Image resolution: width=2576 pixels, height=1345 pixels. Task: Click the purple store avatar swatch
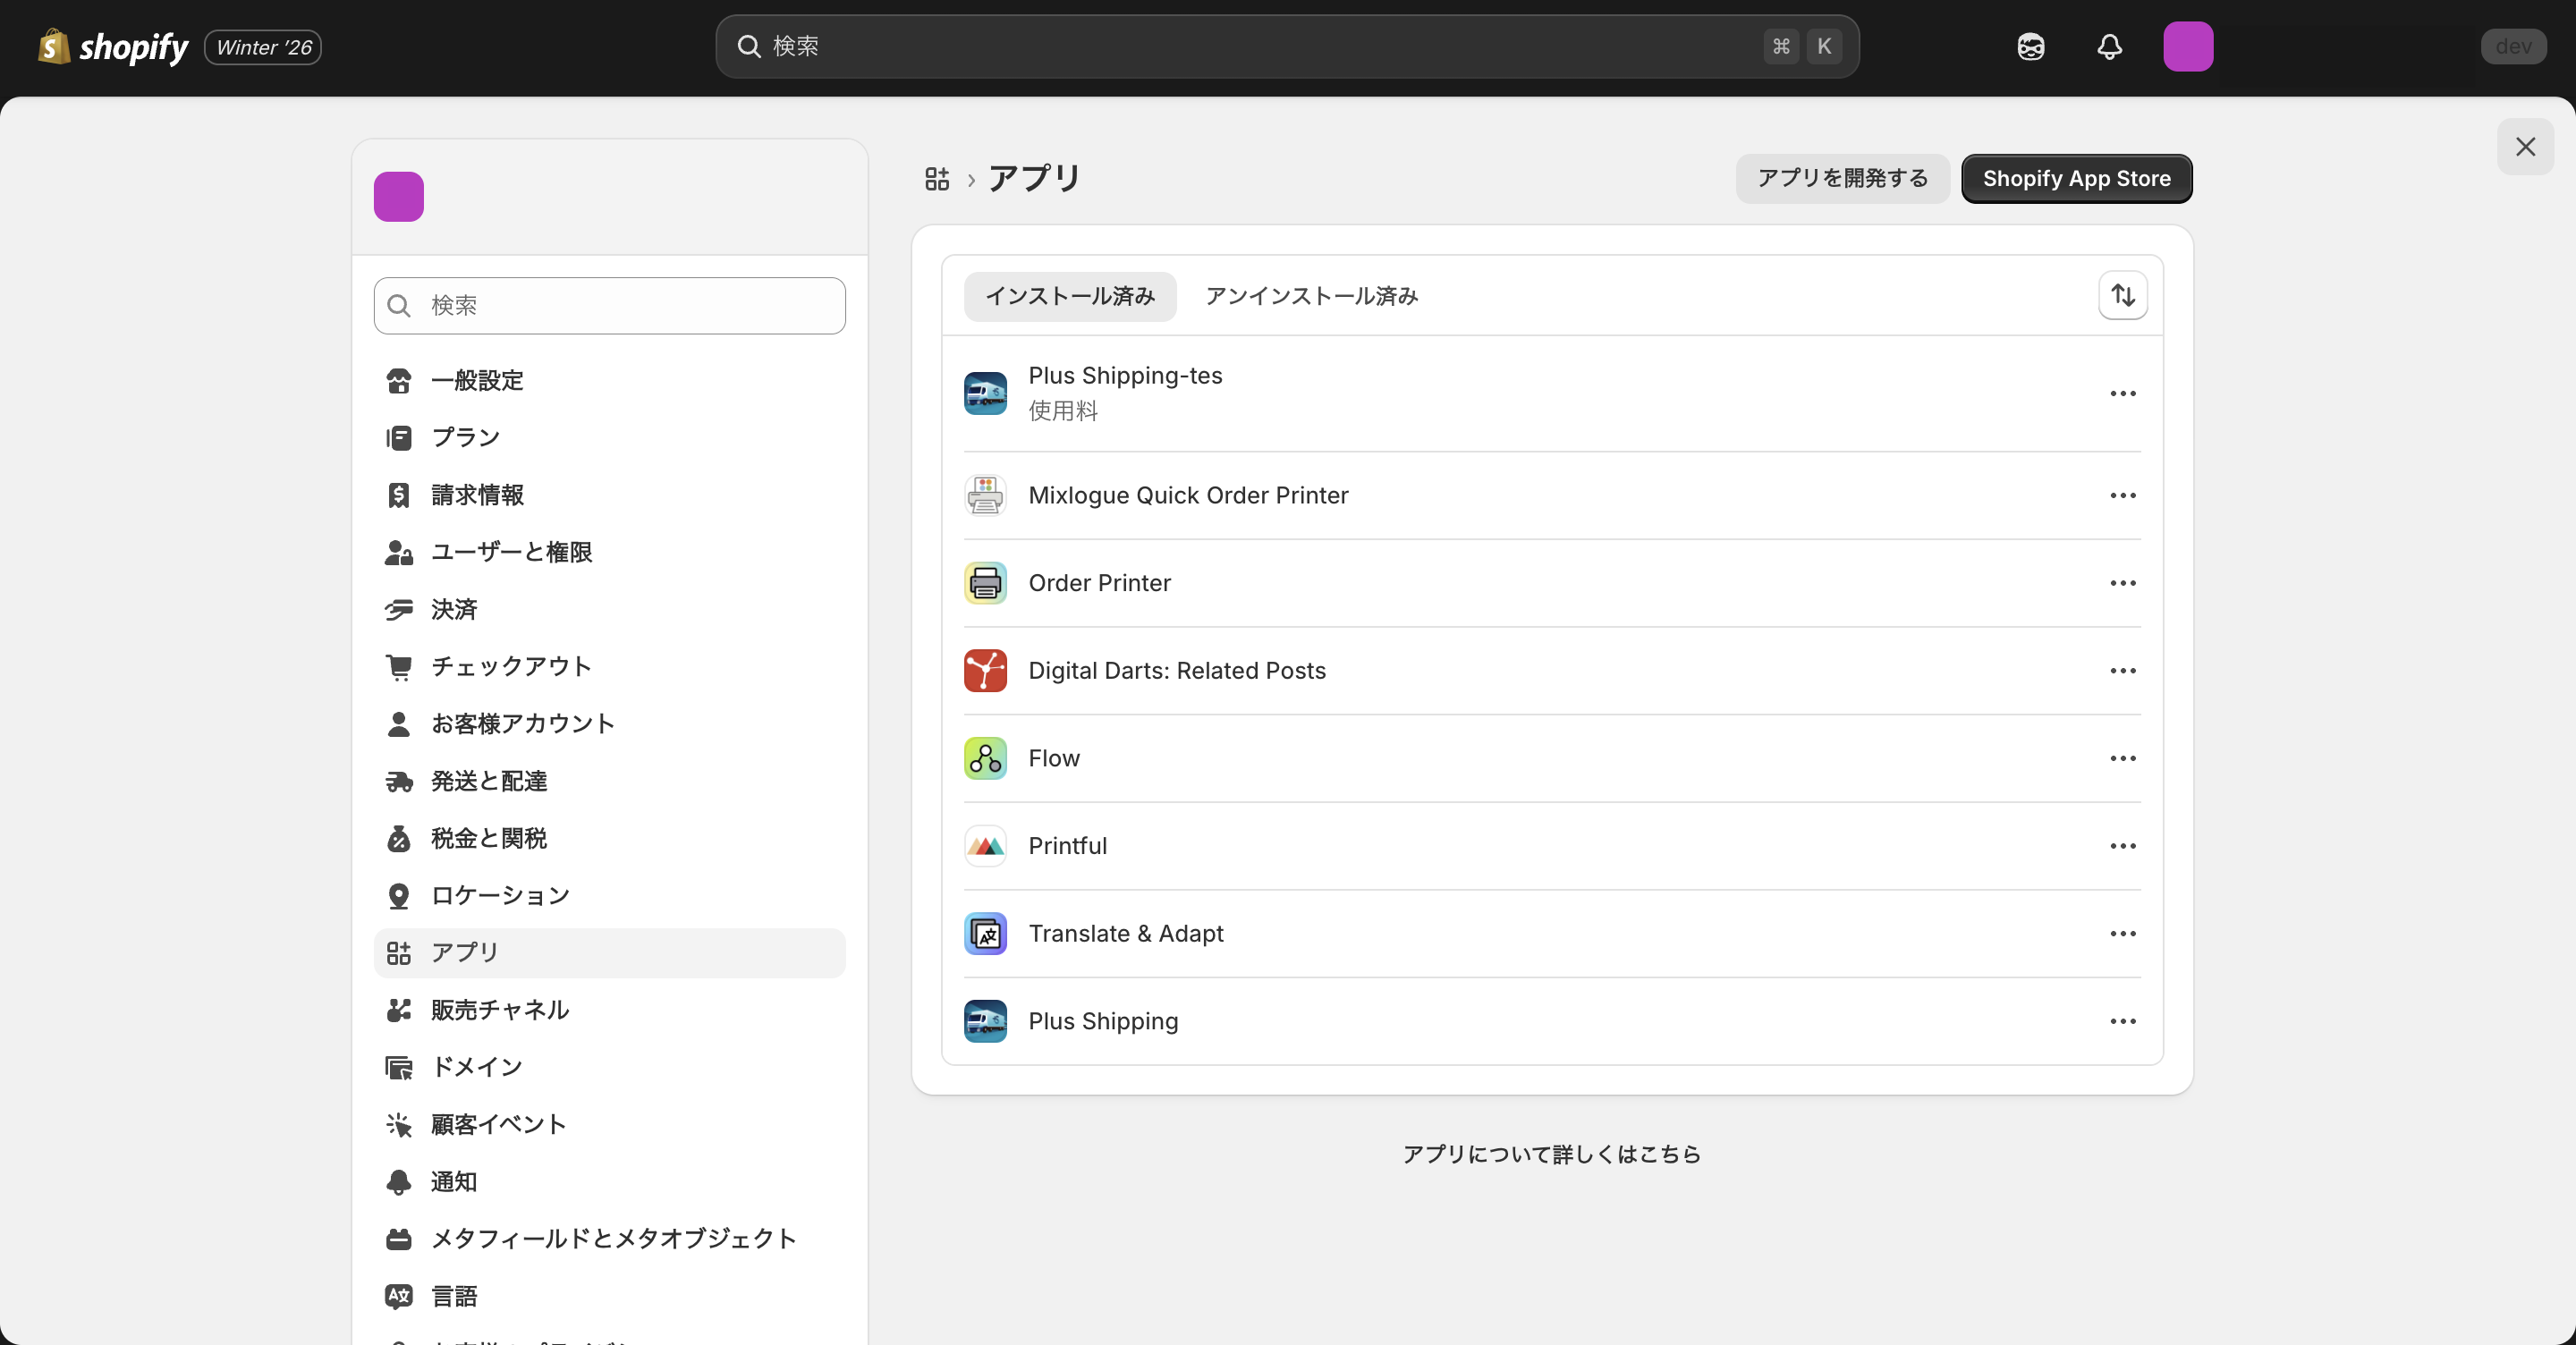(x=398, y=196)
